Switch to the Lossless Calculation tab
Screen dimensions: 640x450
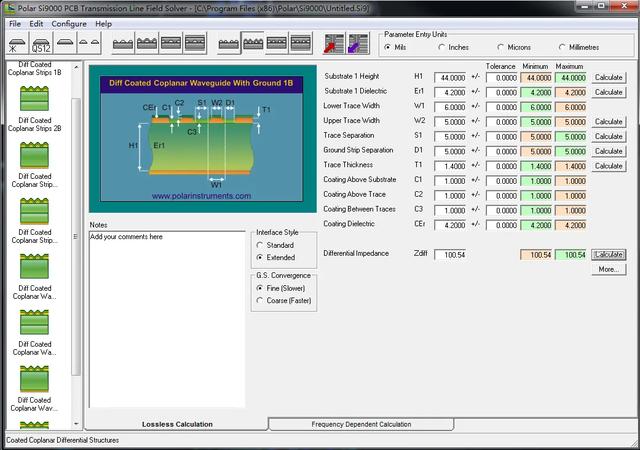[x=177, y=424]
